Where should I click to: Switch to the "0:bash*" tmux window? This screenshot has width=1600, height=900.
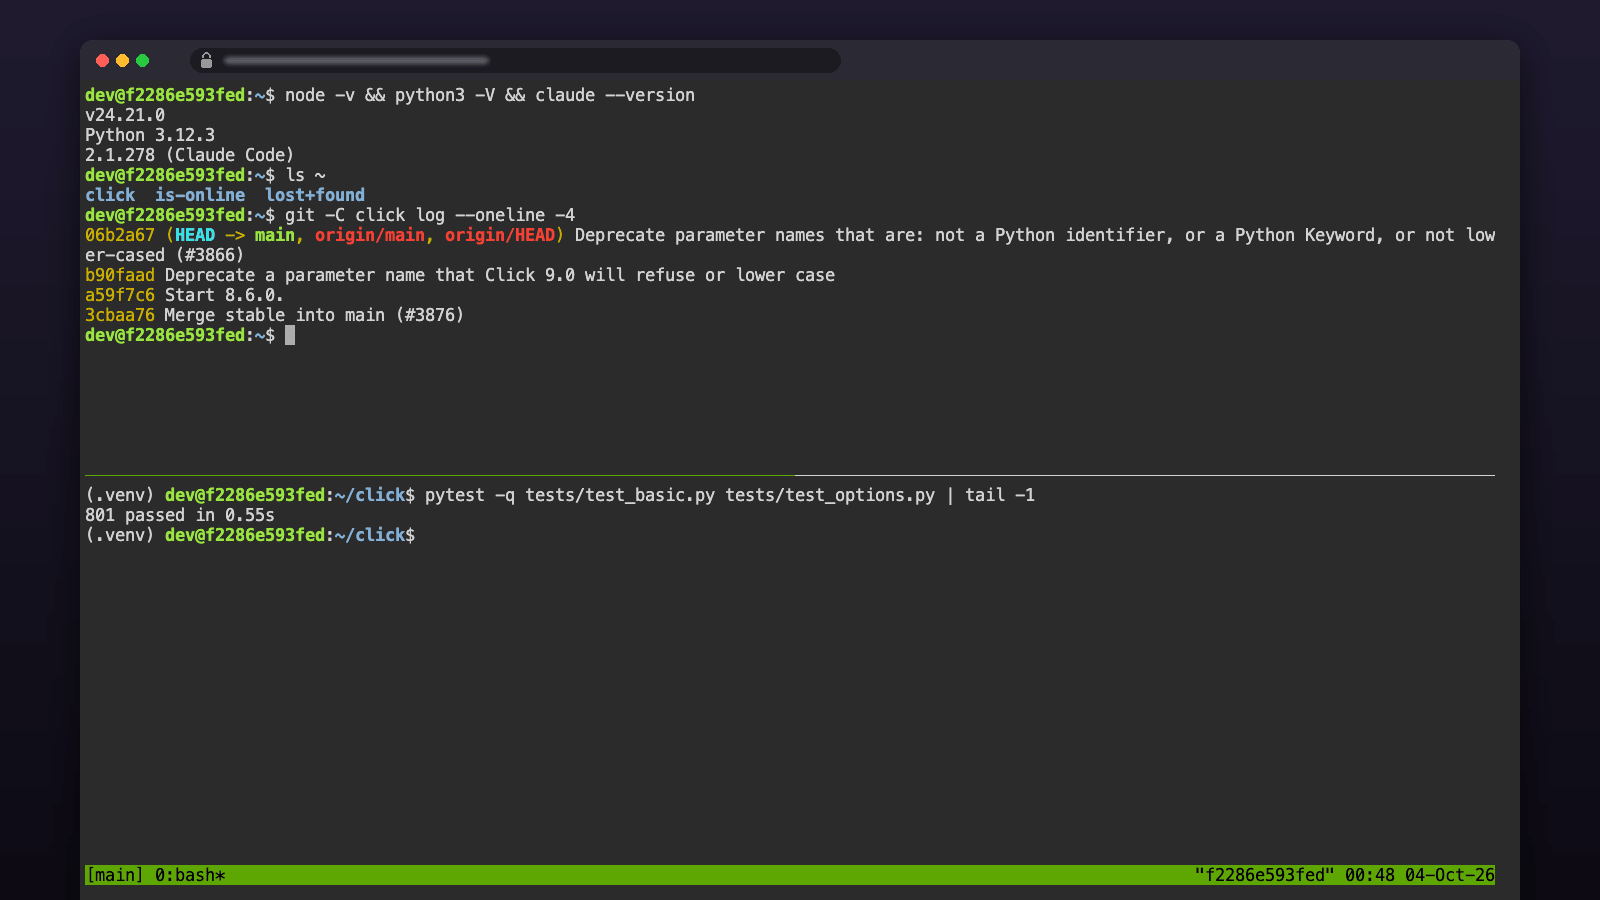click(190, 875)
